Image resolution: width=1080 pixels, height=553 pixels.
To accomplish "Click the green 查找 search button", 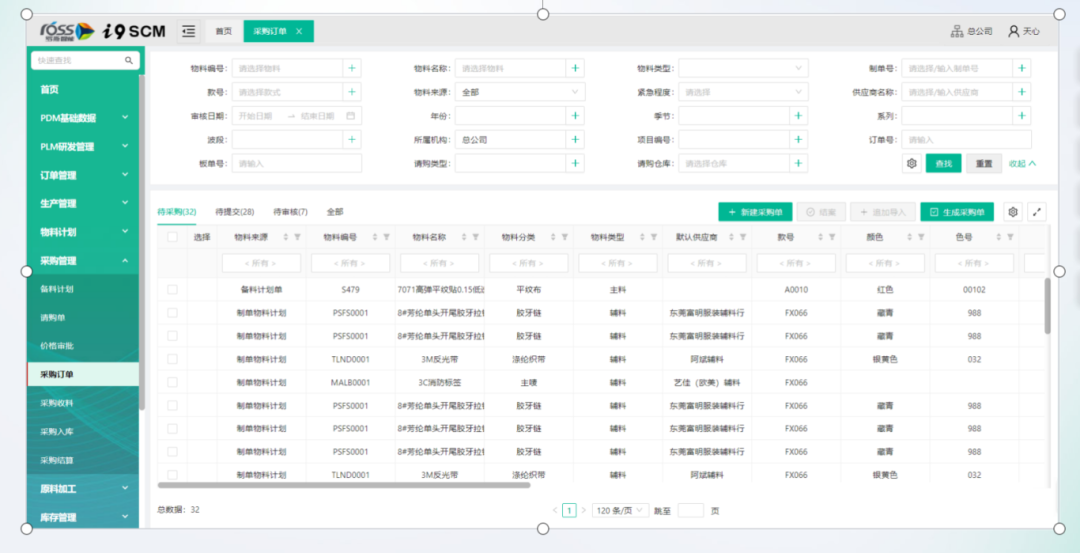I will (x=944, y=163).
